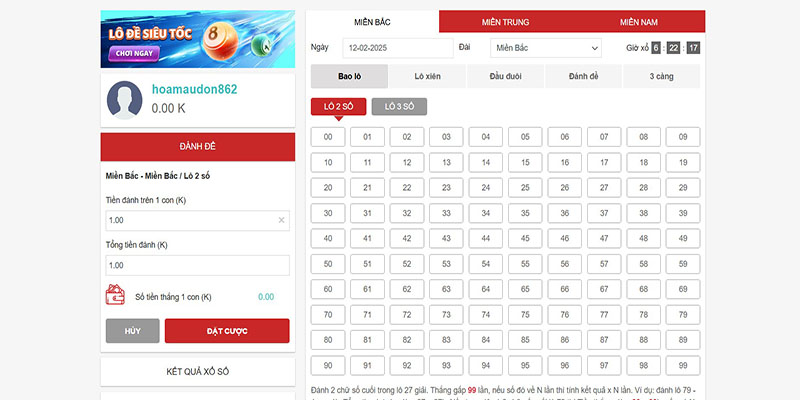Pick number 45 in the grid
This screenshot has height=400, width=800.
click(486, 238)
